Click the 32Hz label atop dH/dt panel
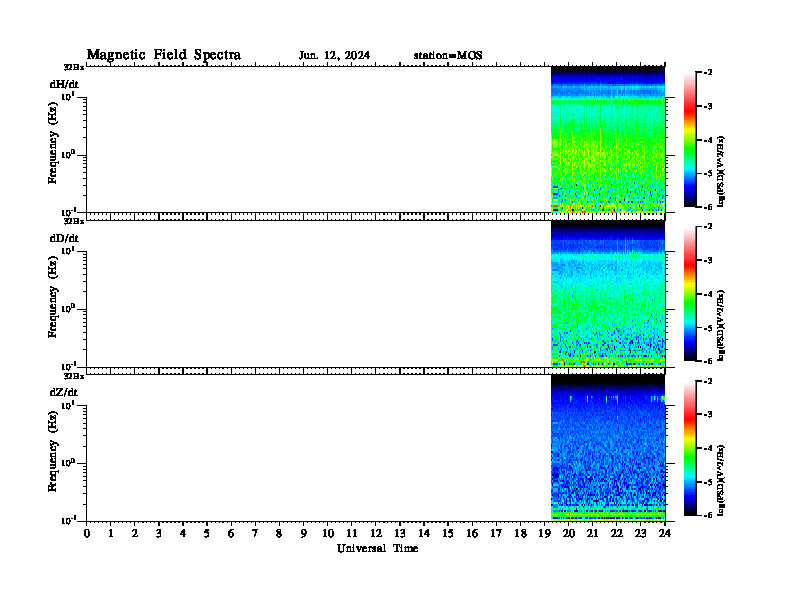This screenshot has width=792, height=612. click(x=74, y=67)
